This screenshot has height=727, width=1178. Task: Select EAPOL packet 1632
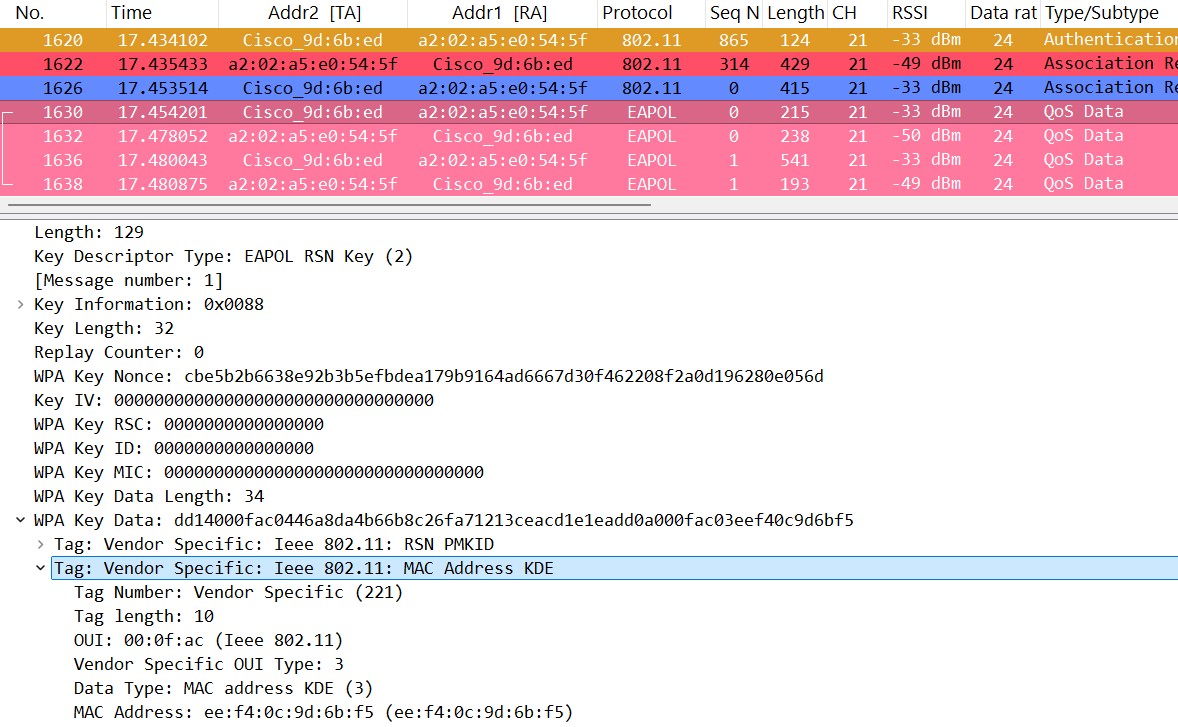tap(400, 136)
